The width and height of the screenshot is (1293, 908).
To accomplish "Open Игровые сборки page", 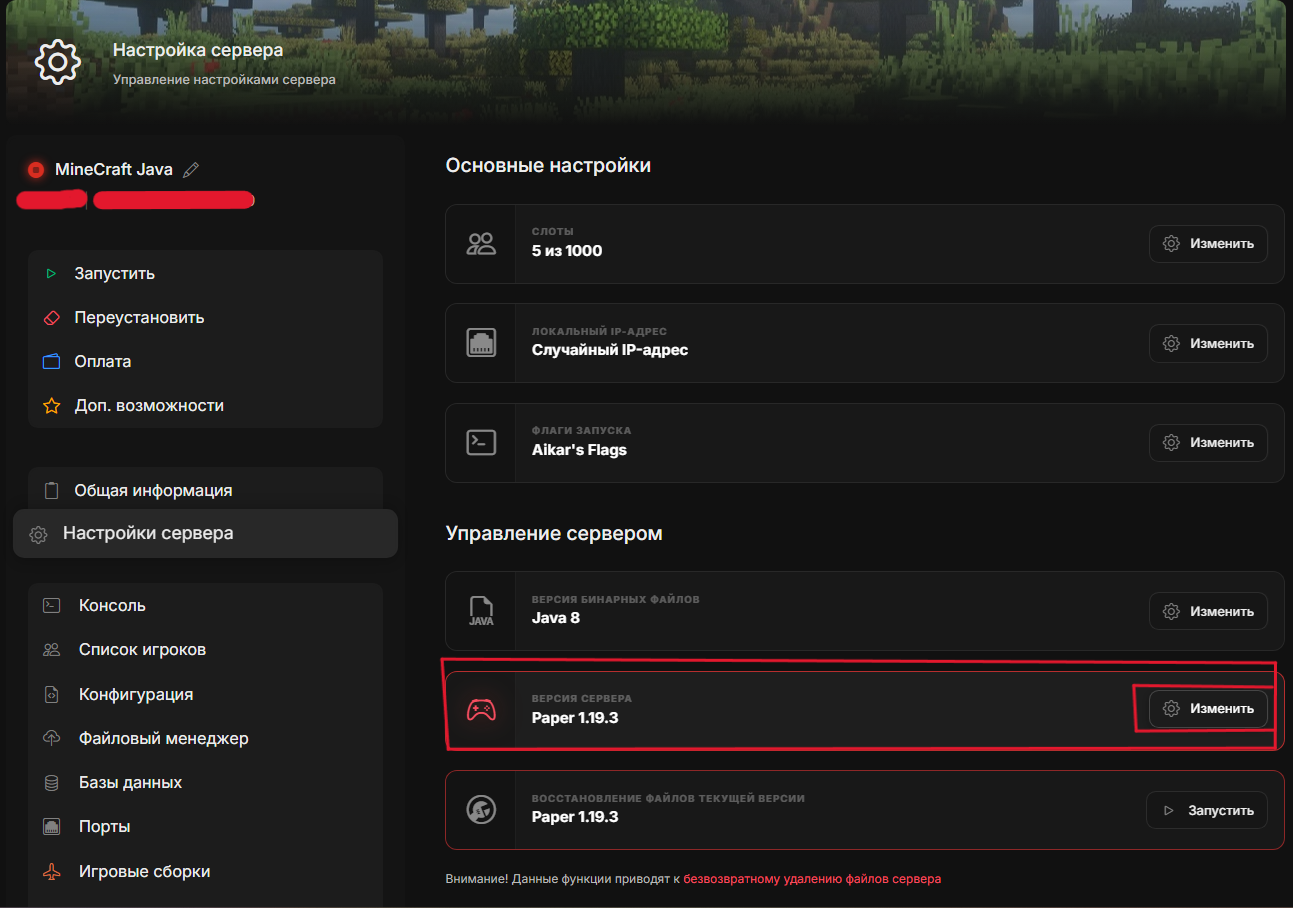I will (205, 871).
